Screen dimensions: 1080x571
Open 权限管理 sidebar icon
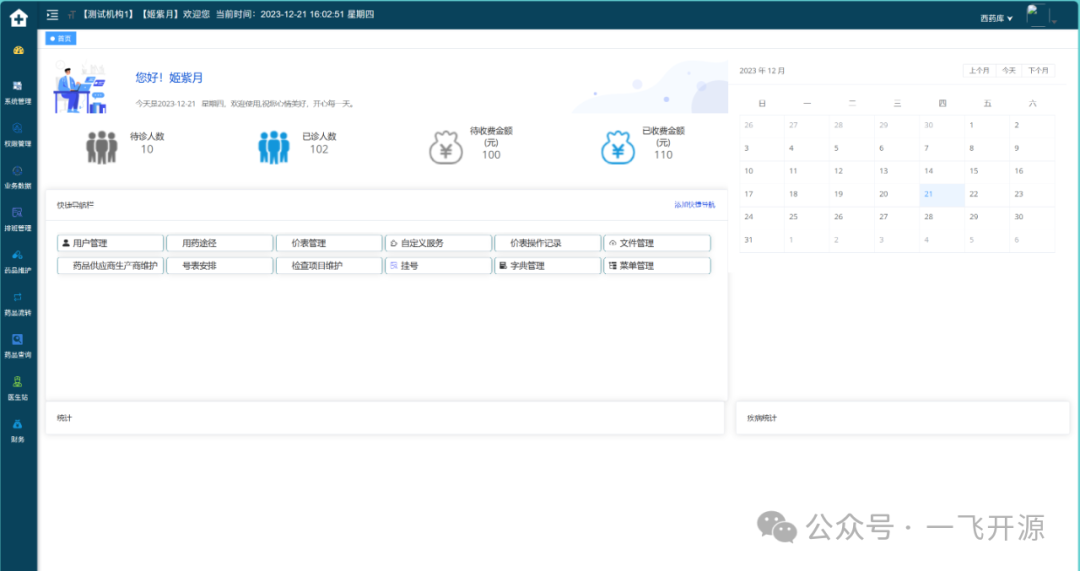tap(18, 134)
